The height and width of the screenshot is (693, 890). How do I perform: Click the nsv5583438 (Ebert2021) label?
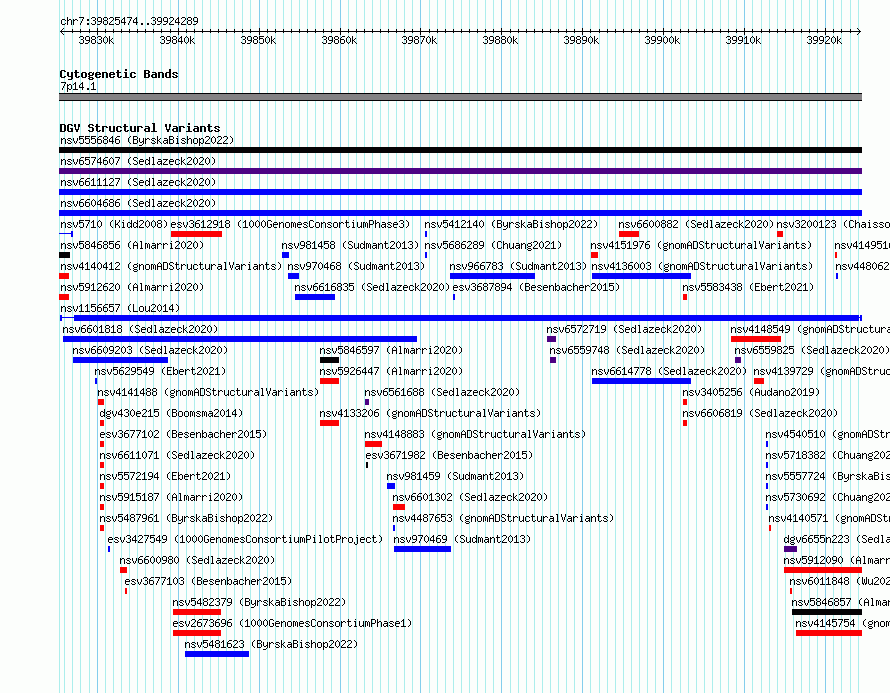point(748,287)
